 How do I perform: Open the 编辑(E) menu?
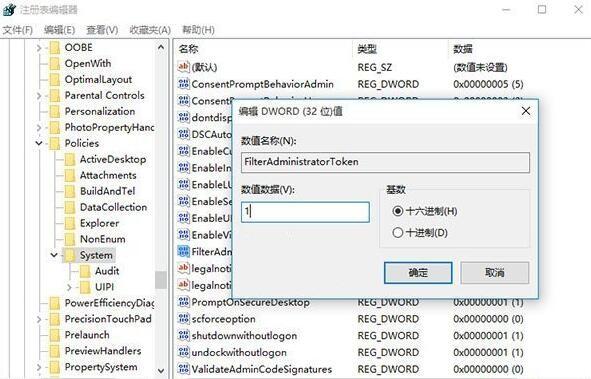pyautogui.click(x=60, y=29)
